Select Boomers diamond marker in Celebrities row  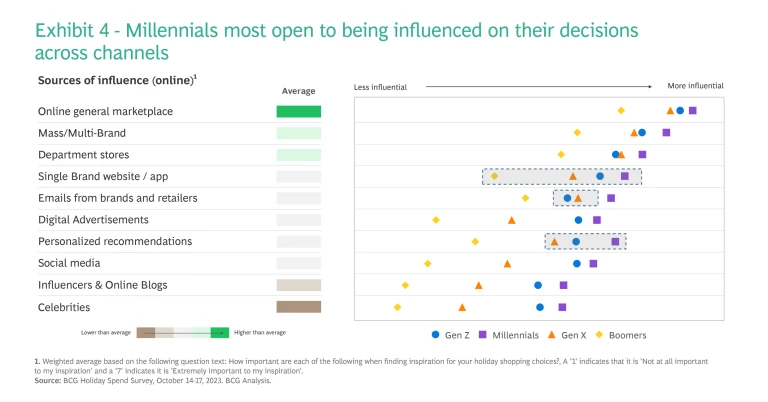point(398,307)
